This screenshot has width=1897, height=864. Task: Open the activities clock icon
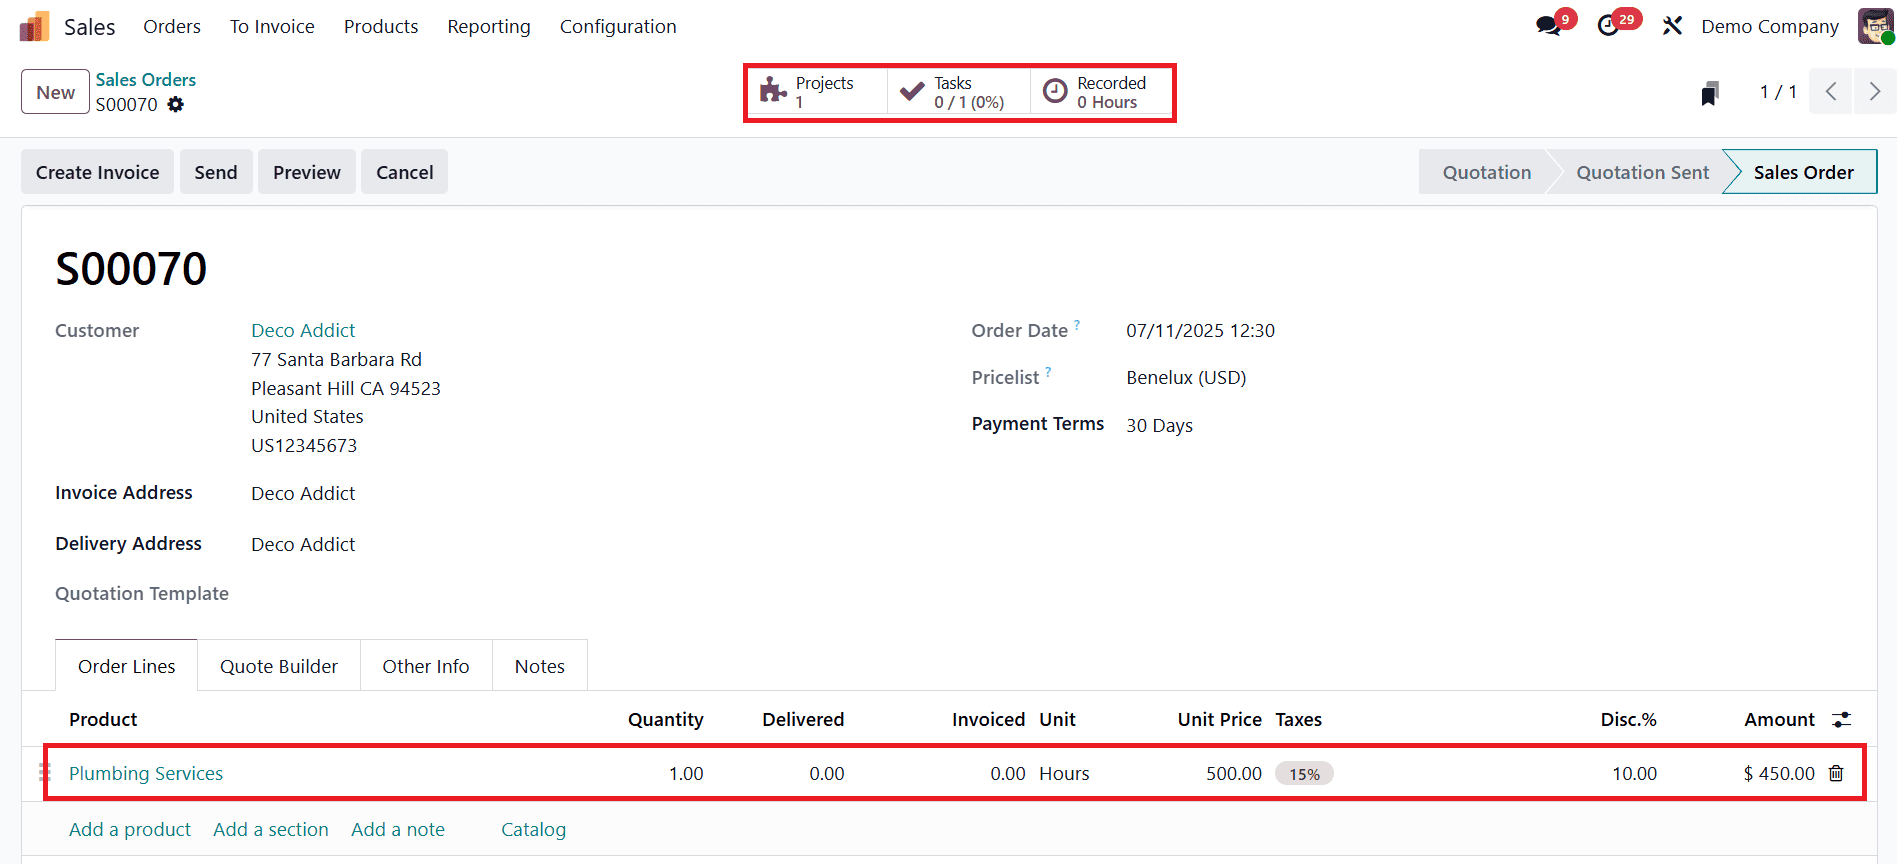coord(1608,26)
